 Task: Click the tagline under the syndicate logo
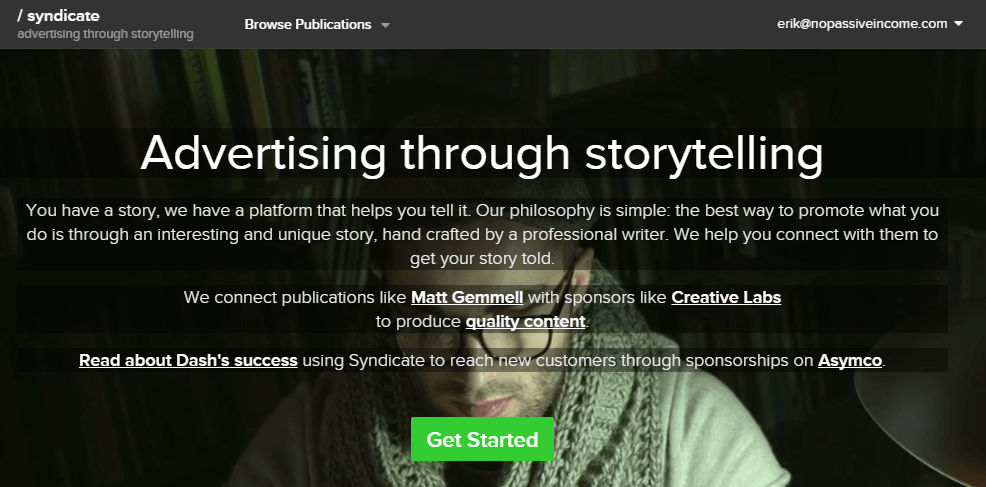(105, 34)
